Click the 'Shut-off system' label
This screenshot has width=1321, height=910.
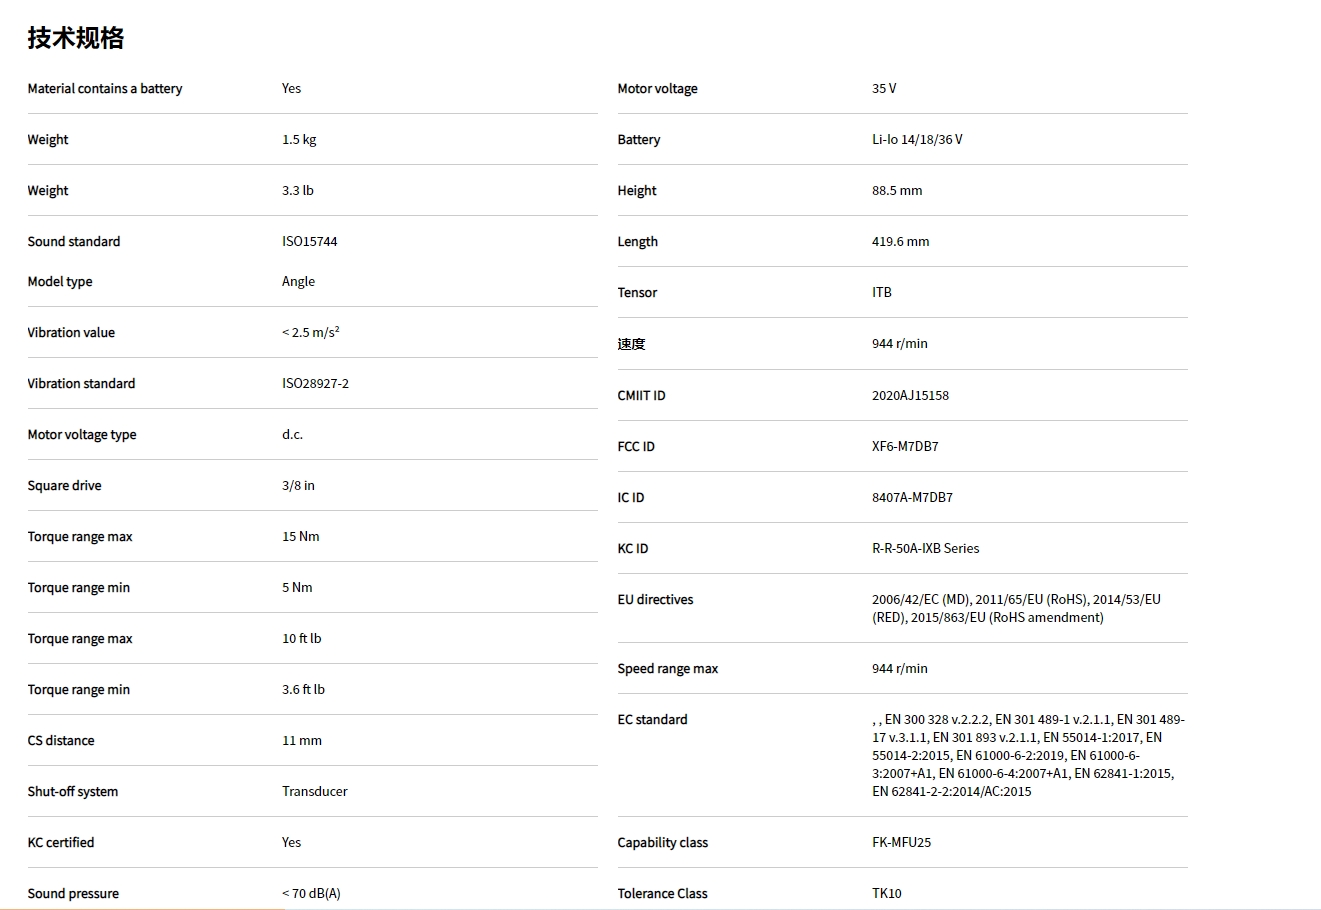tap(73, 792)
